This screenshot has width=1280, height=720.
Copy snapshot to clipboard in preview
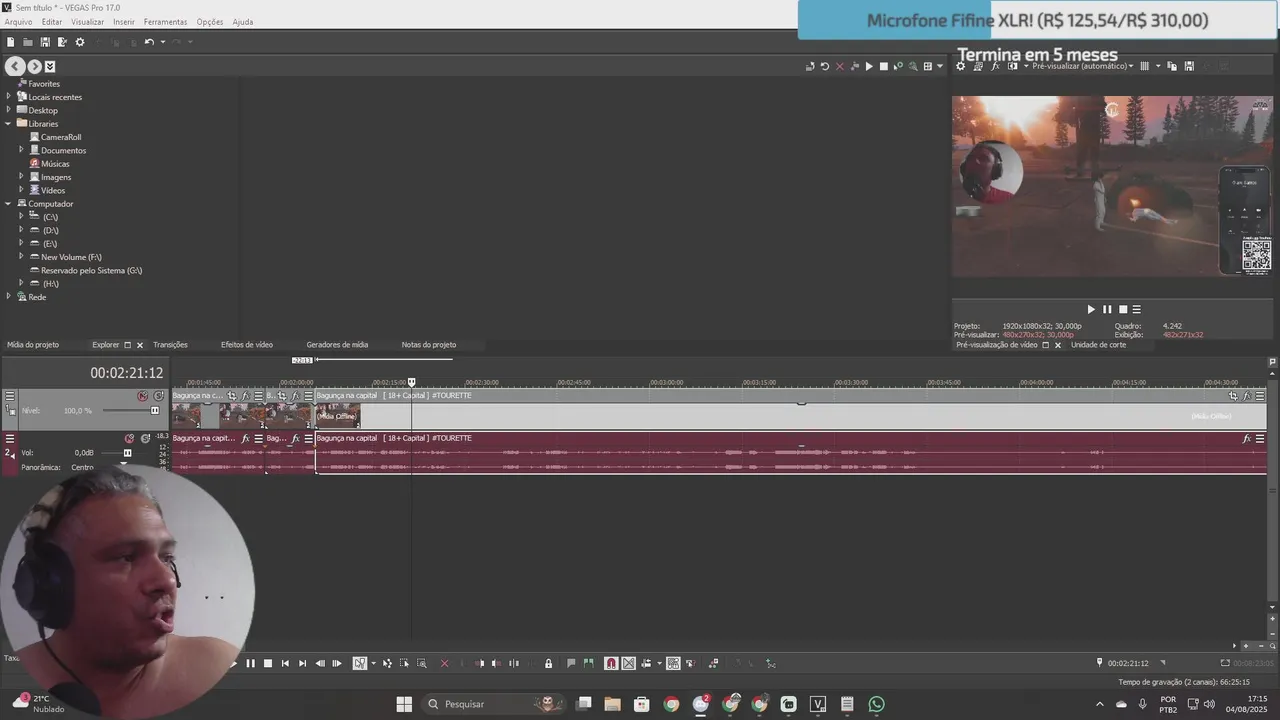pos(1172,66)
